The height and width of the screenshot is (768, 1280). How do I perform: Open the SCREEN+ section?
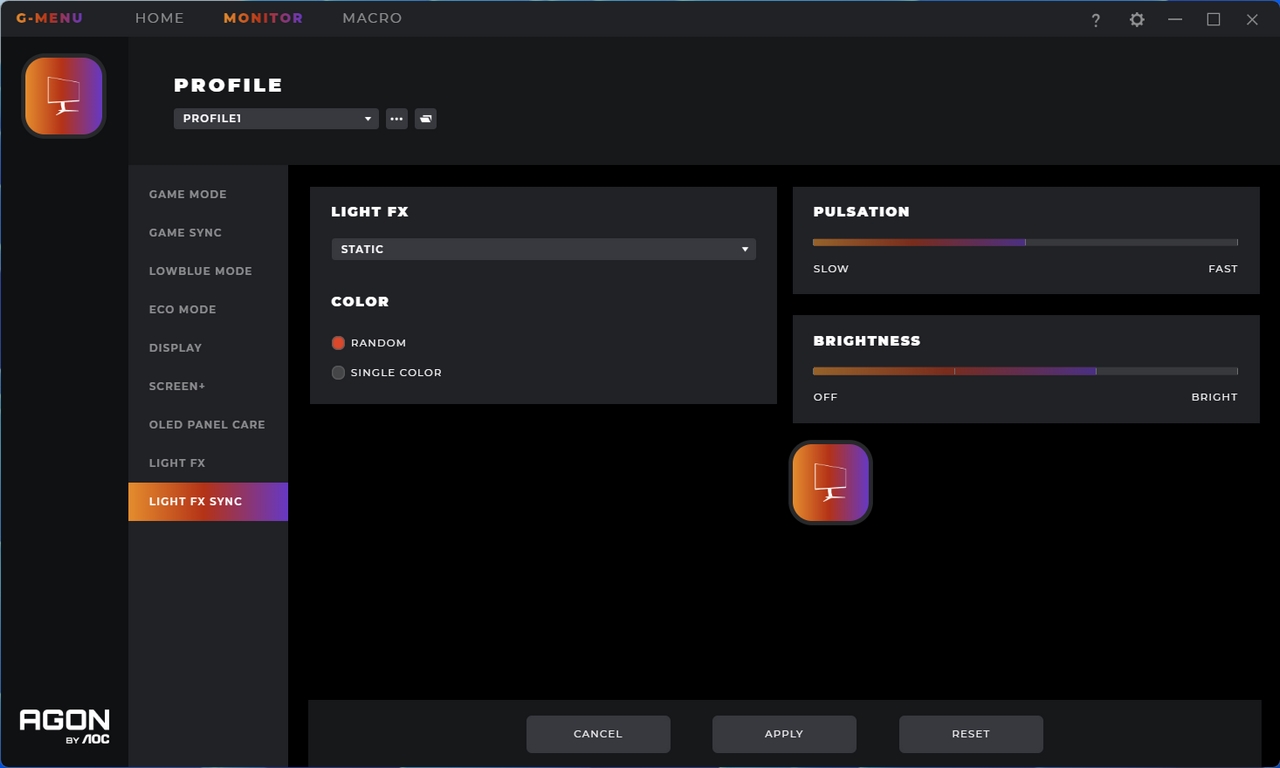point(208,386)
